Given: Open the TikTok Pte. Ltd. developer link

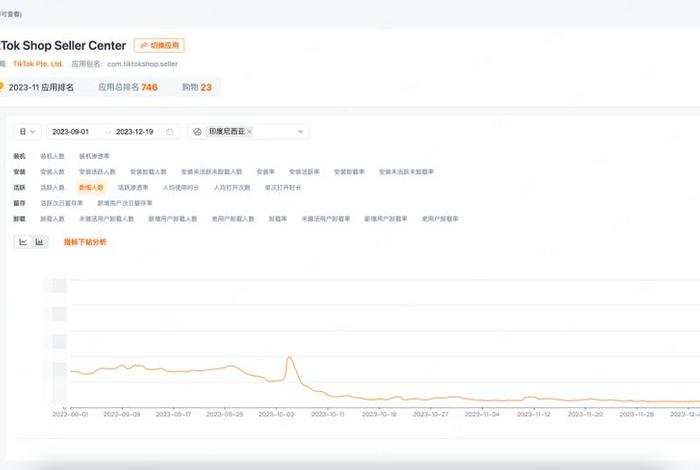Looking at the screenshot, I should point(38,64).
